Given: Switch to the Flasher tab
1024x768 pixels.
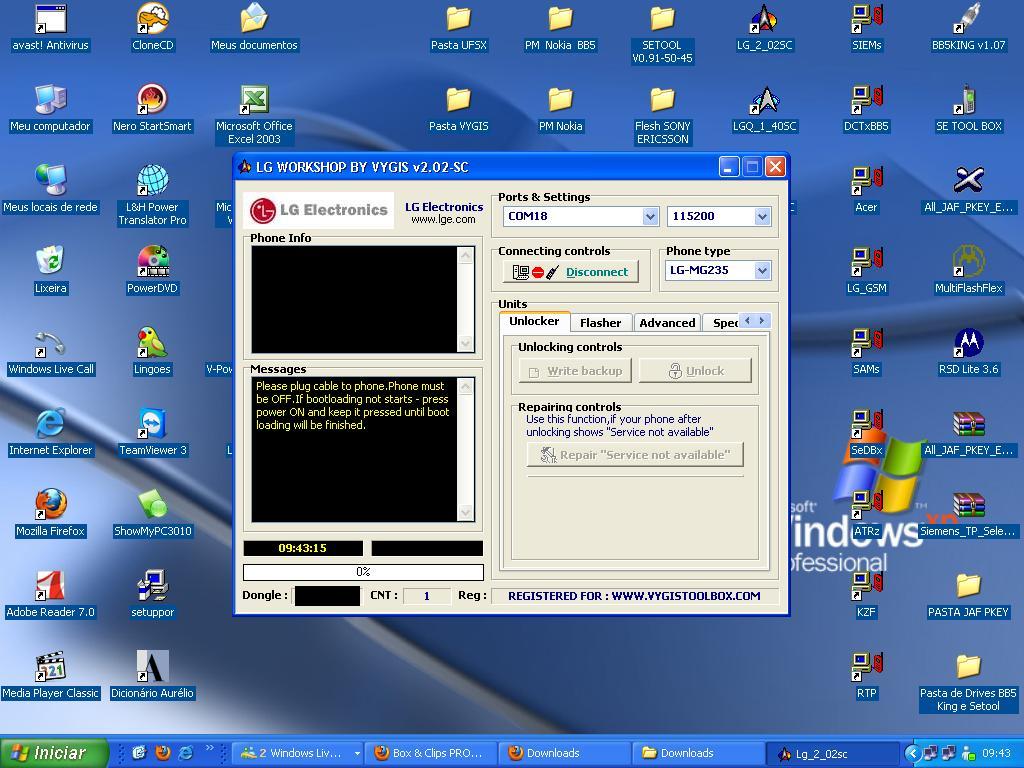Looking at the screenshot, I should (600, 323).
